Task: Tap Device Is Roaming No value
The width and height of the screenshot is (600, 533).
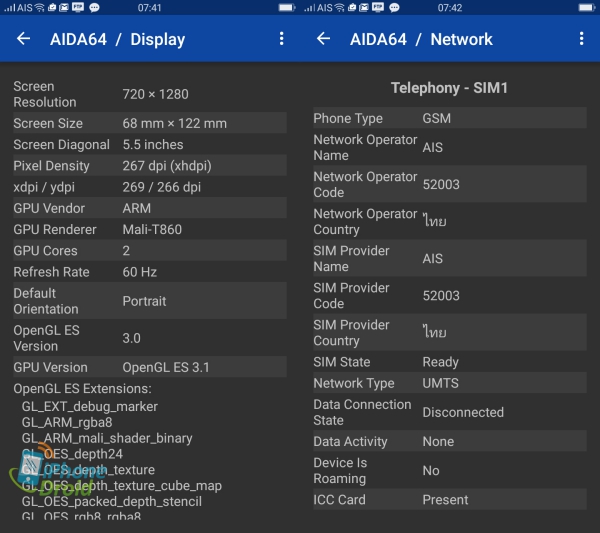Action: (x=431, y=471)
